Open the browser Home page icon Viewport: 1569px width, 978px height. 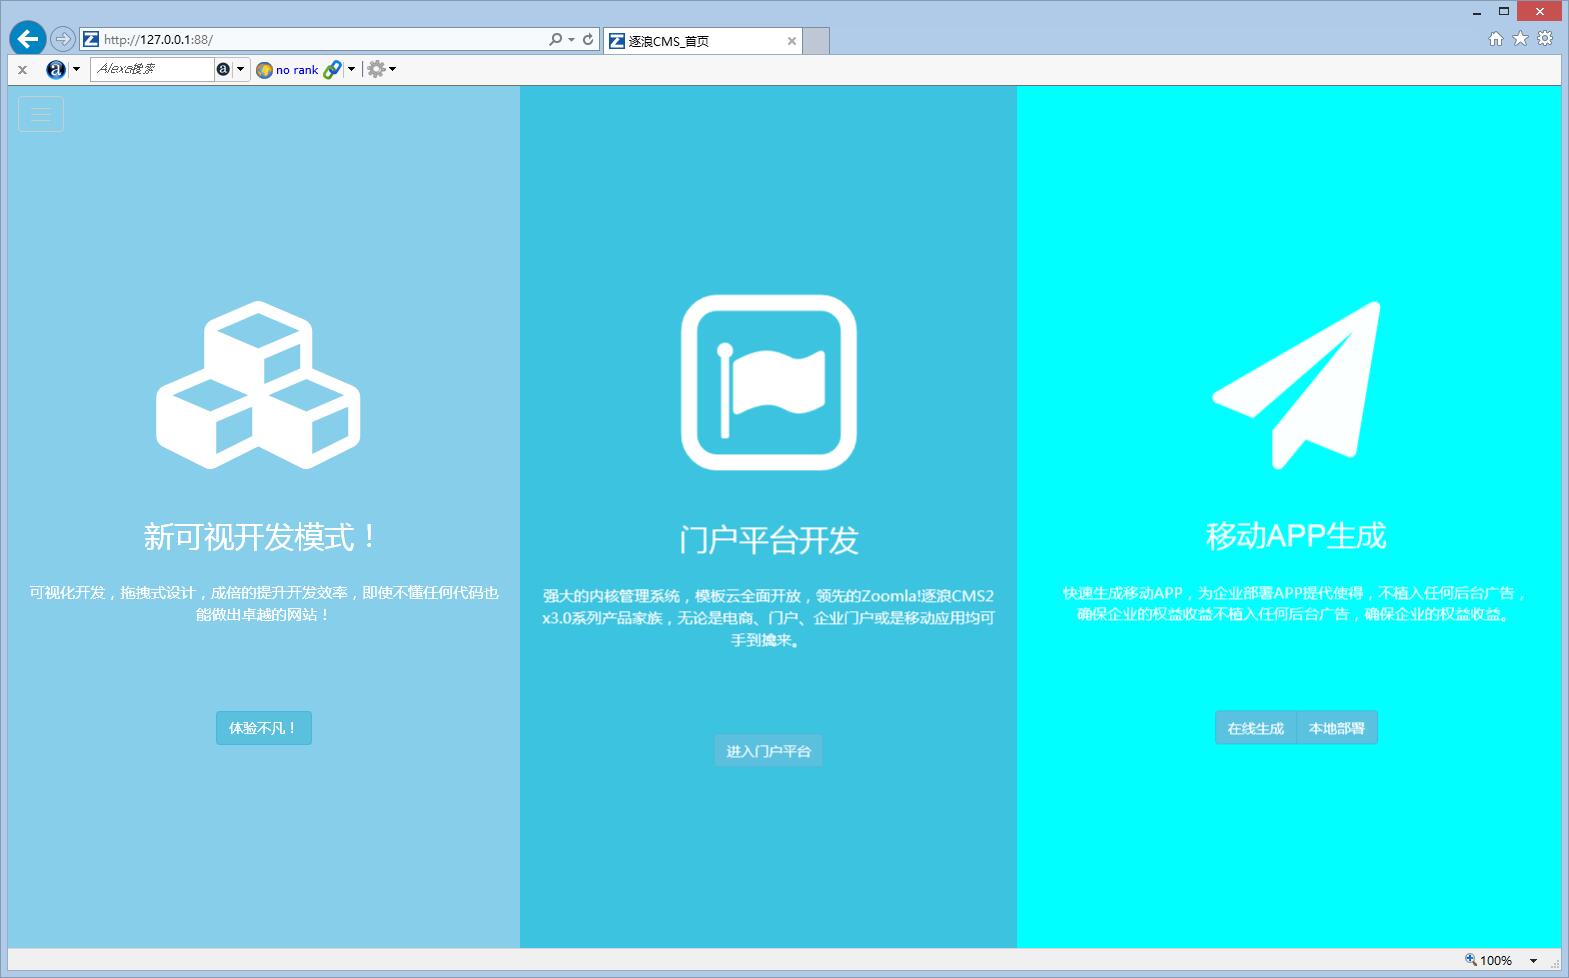[x=1496, y=39]
